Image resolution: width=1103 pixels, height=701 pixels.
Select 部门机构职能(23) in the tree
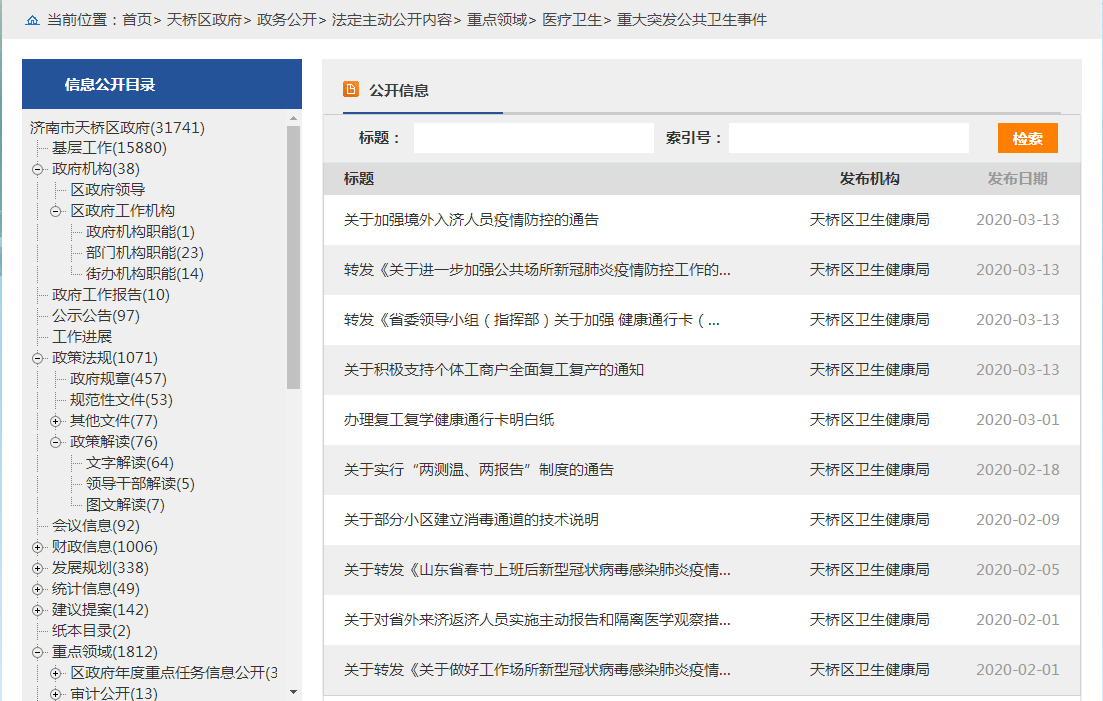pyautogui.click(x=144, y=253)
